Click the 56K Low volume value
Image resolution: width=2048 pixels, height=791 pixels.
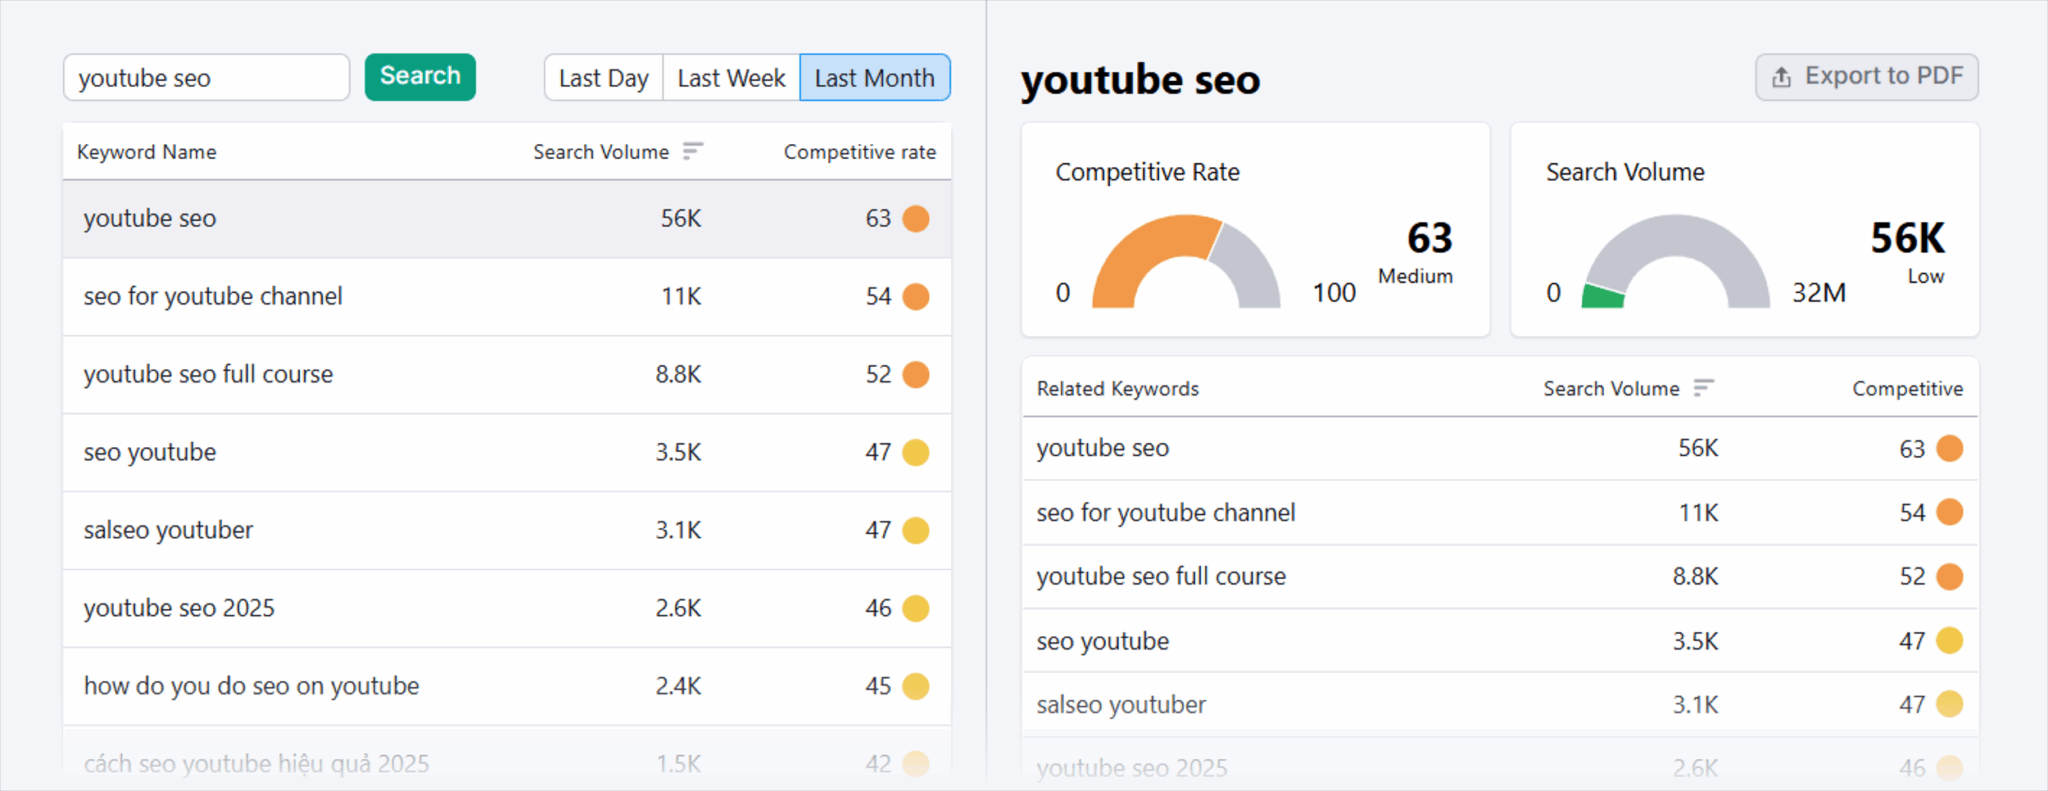point(1908,238)
